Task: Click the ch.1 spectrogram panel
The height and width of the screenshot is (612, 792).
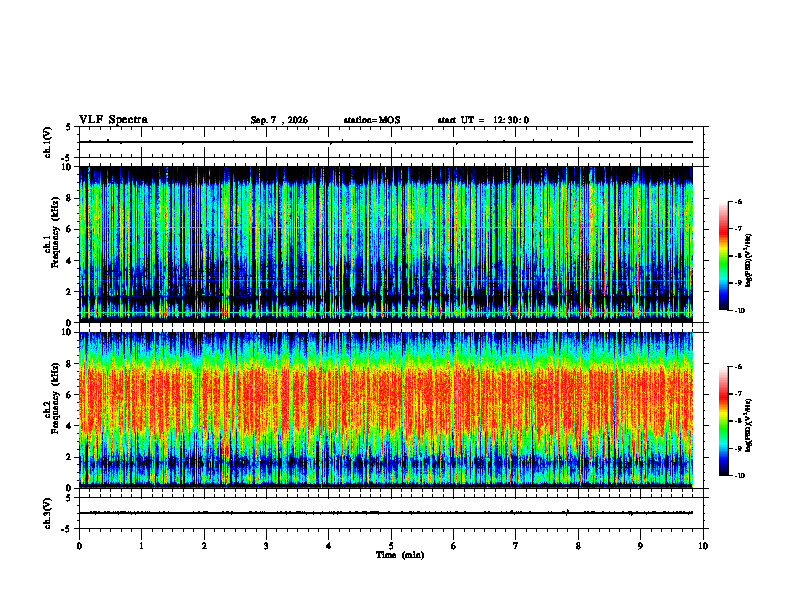Action: tap(386, 244)
